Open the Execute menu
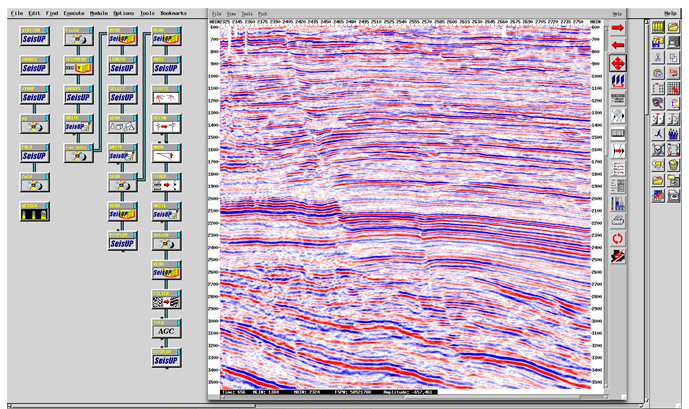Image resolution: width=689 pixels, height=409 pixels. click(x=73, y=13)
